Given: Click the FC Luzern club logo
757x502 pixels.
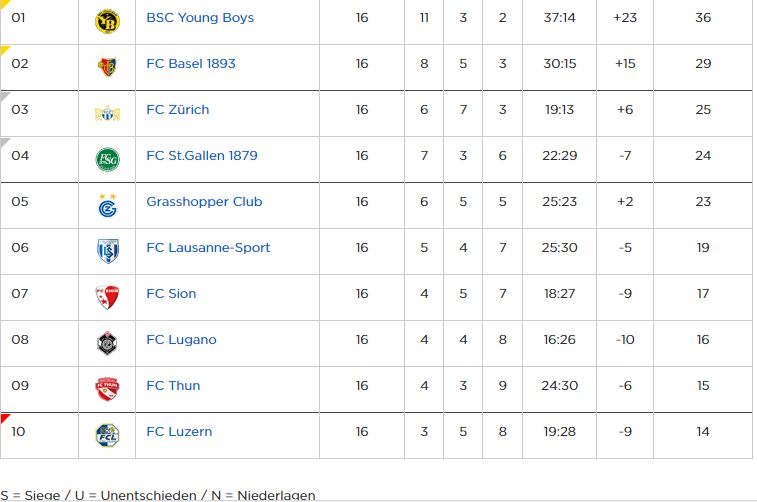Looking at the screenshot, I should pos(107,435).
